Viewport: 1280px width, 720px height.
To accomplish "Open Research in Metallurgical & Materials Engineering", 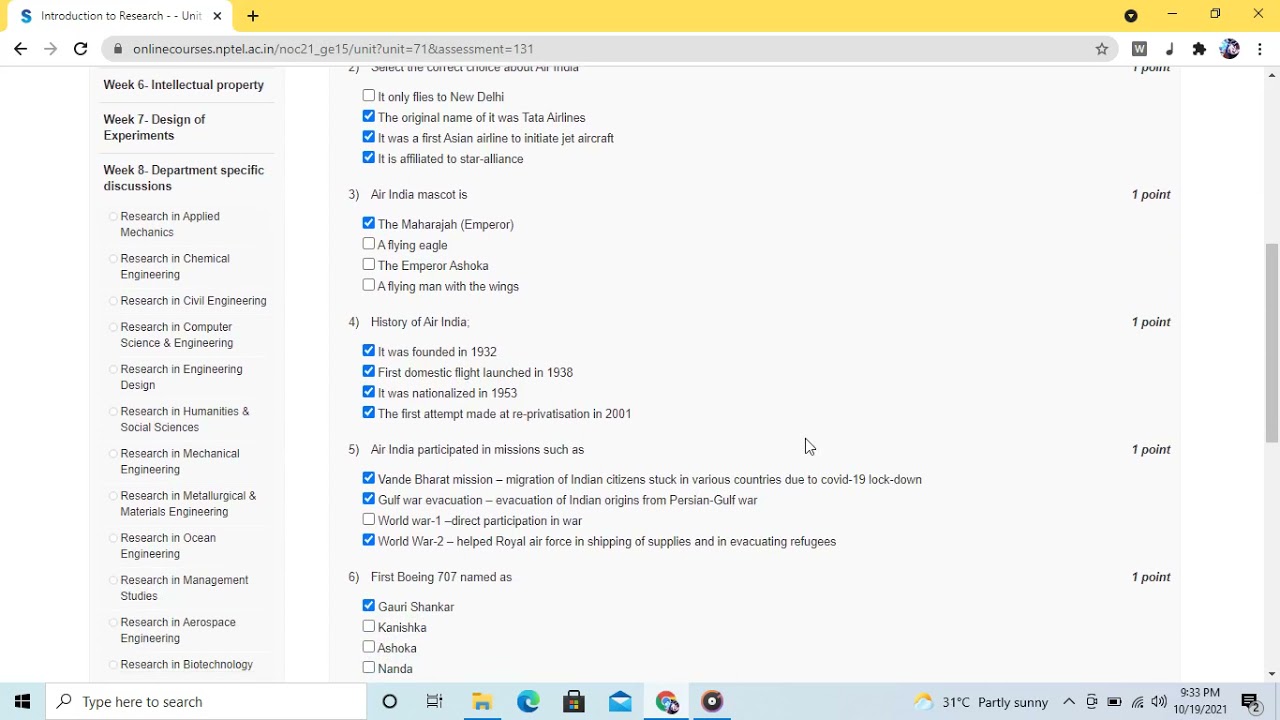I will tap(188, 503).
